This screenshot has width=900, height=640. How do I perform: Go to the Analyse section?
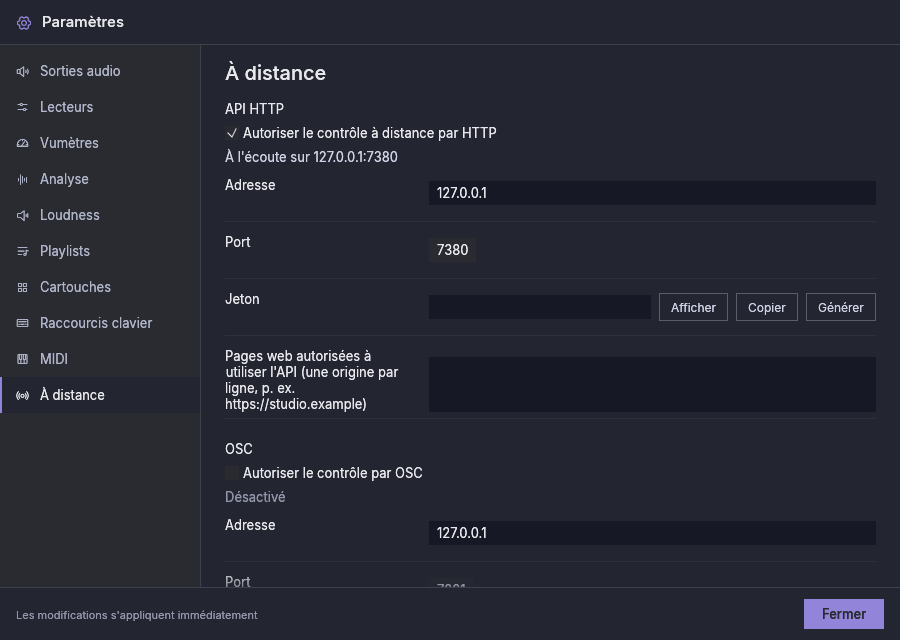(x=100, y=180)
